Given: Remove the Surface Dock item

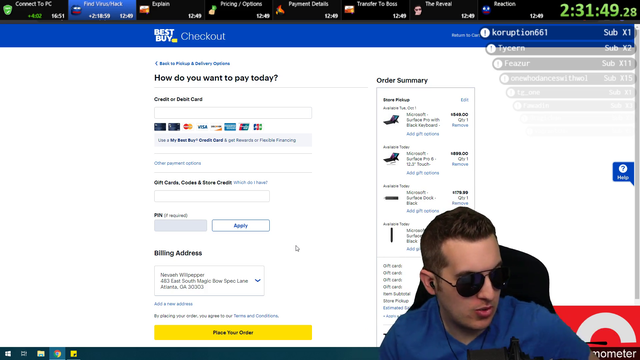Looking at the screenshot, I should 460,203.
